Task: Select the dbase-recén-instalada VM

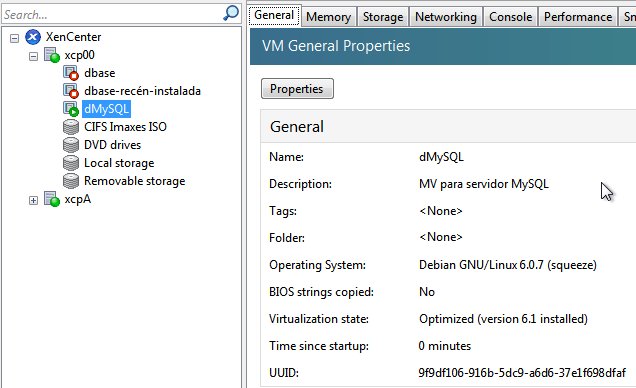Action: tap(142, 91)
